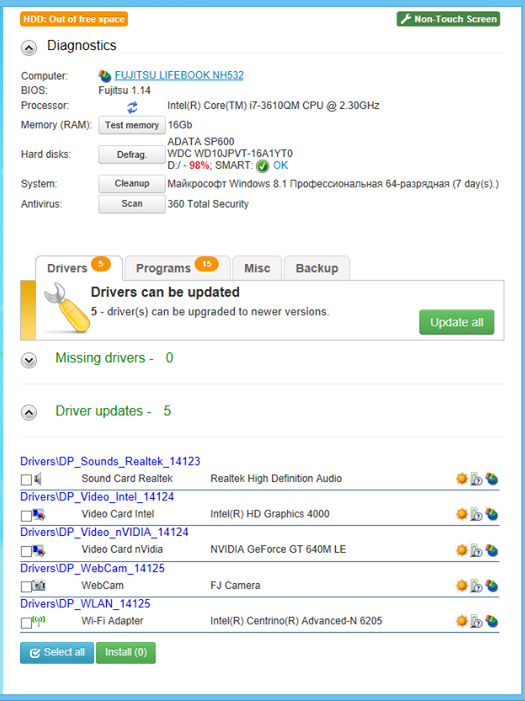Screen dimensions: 525x701
Task: Open device info icon for Centrino Advanced-N 6205
Action: (x=477, y=621)
